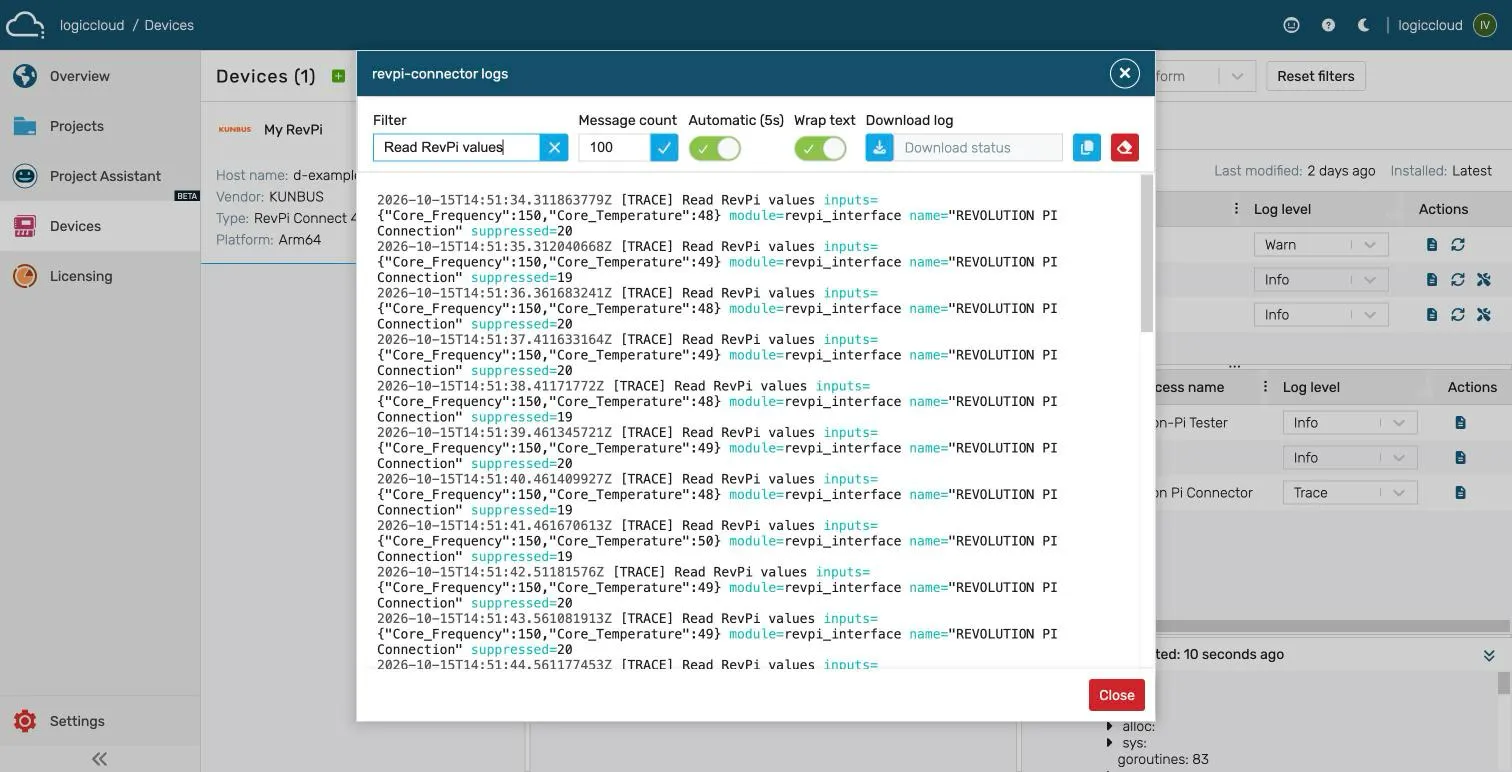Click the red Close button
The width and height of the screenshot is (1512, 772).
(x=1116, y=695)
